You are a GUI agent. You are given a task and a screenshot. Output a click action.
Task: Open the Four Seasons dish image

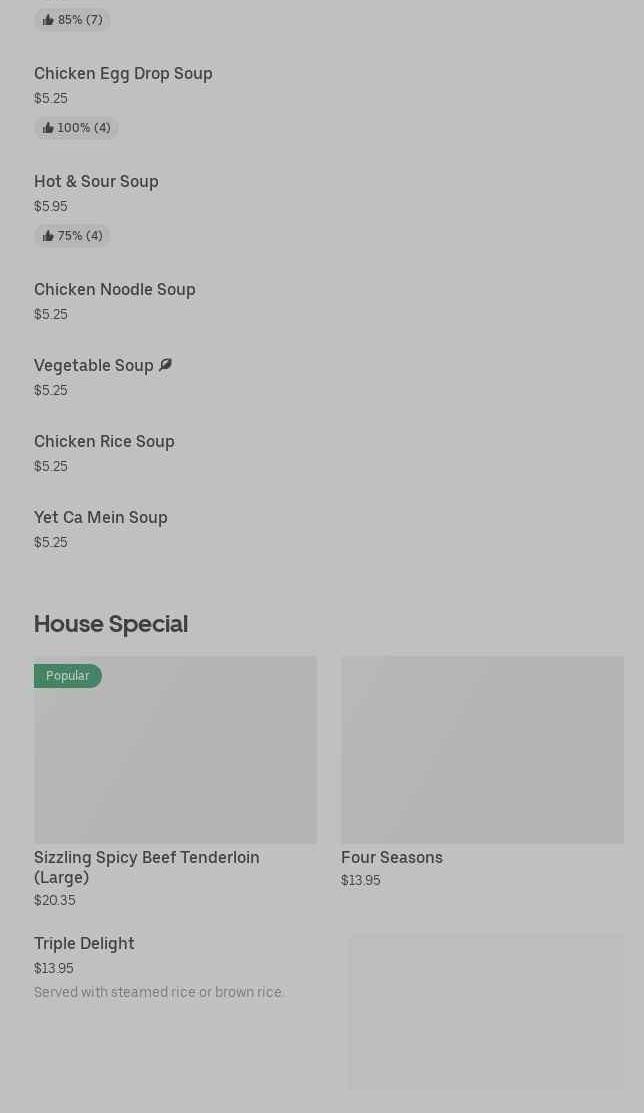482,750
